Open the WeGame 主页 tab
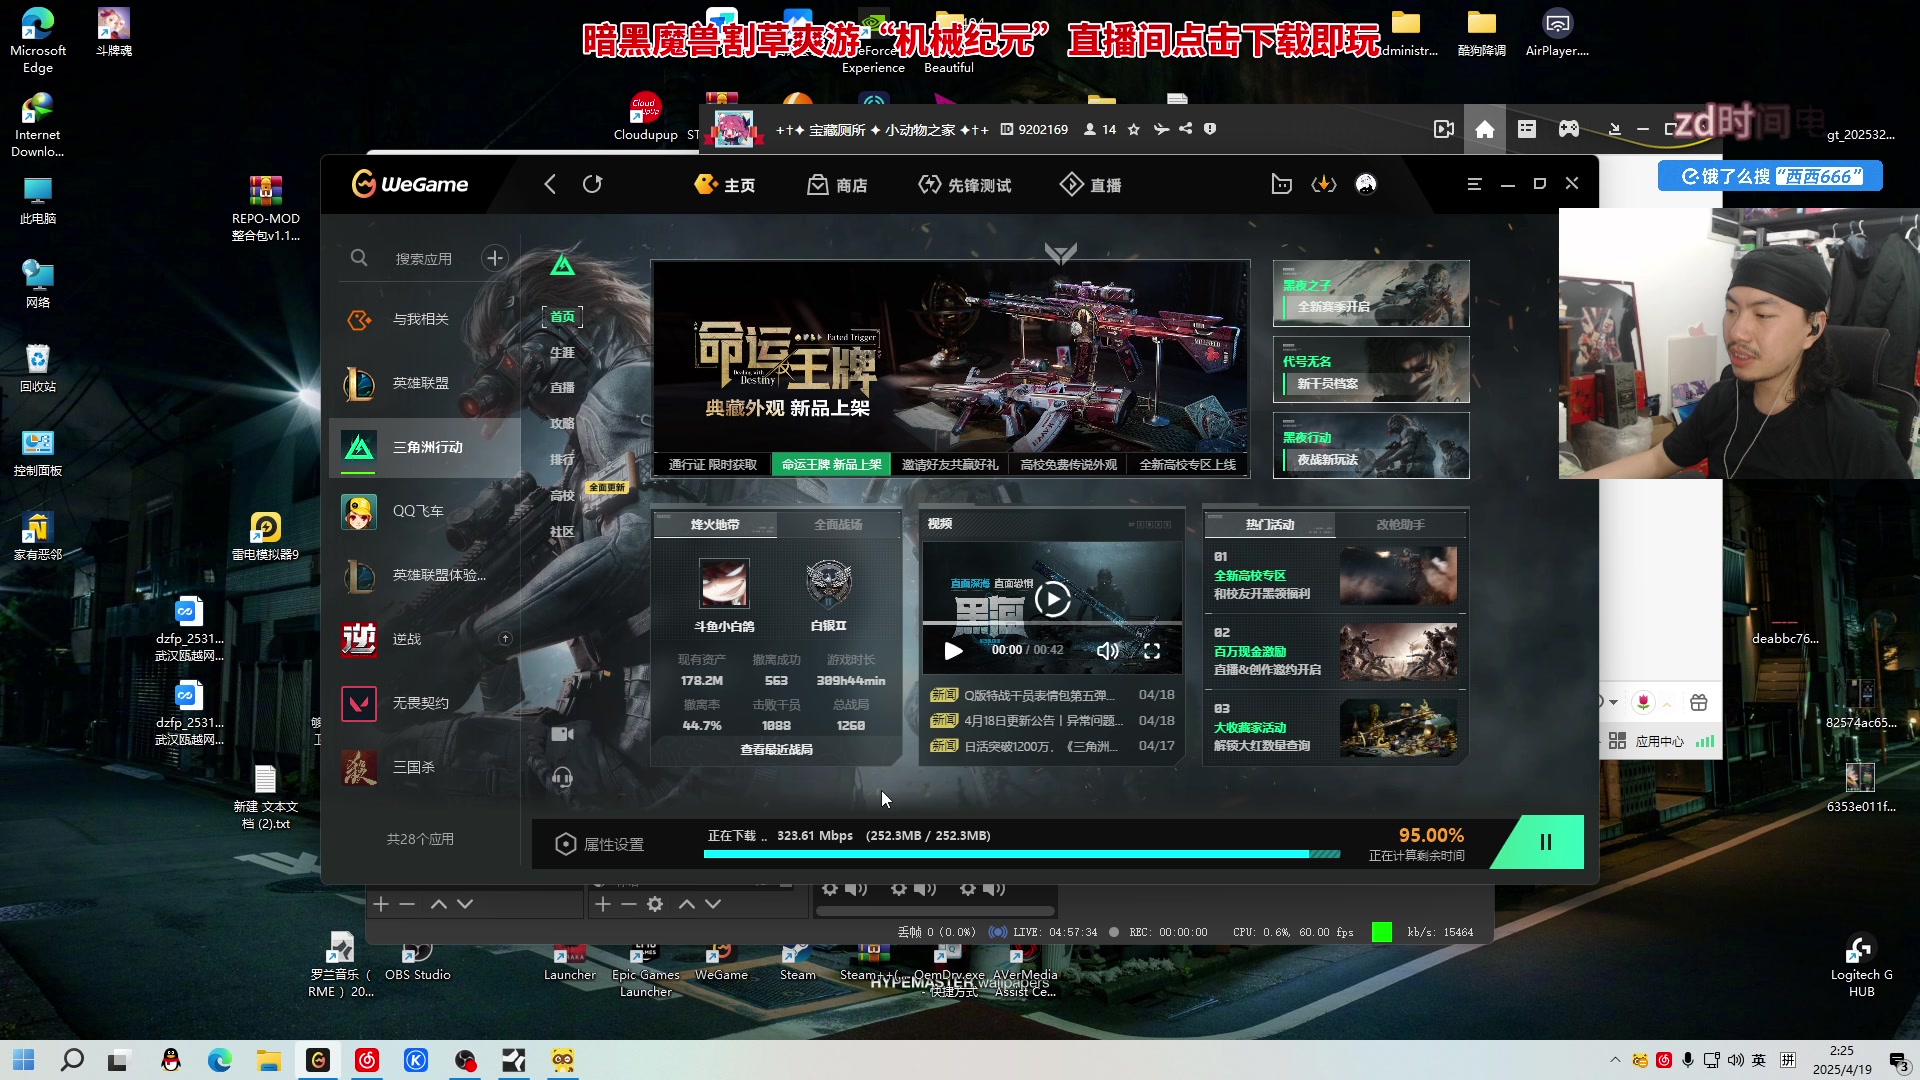Screen dimensions: 1920x1080 [x=725, y=185]
